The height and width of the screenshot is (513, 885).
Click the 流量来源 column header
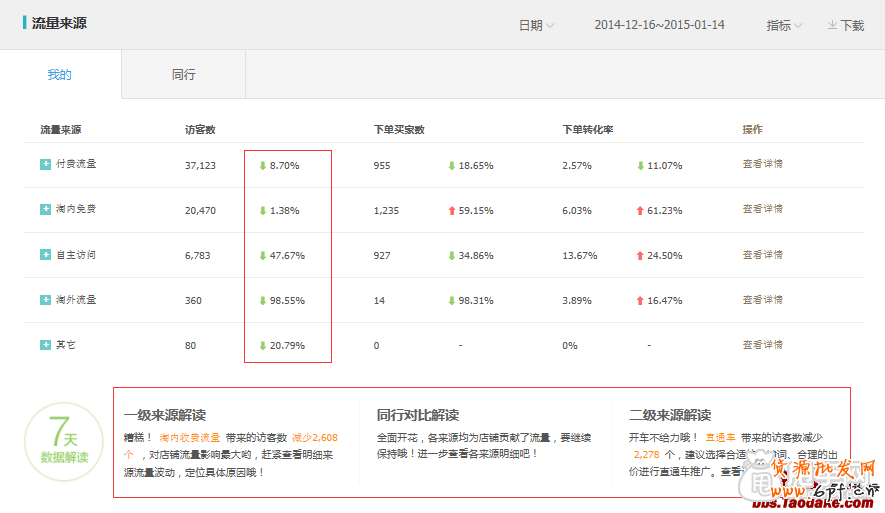point(60,130)
